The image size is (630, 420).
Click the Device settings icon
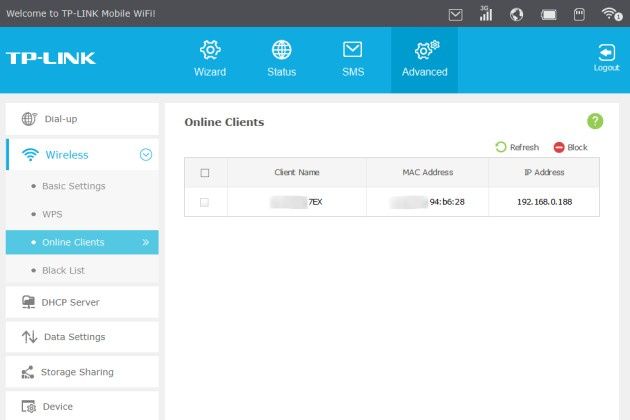29,406
